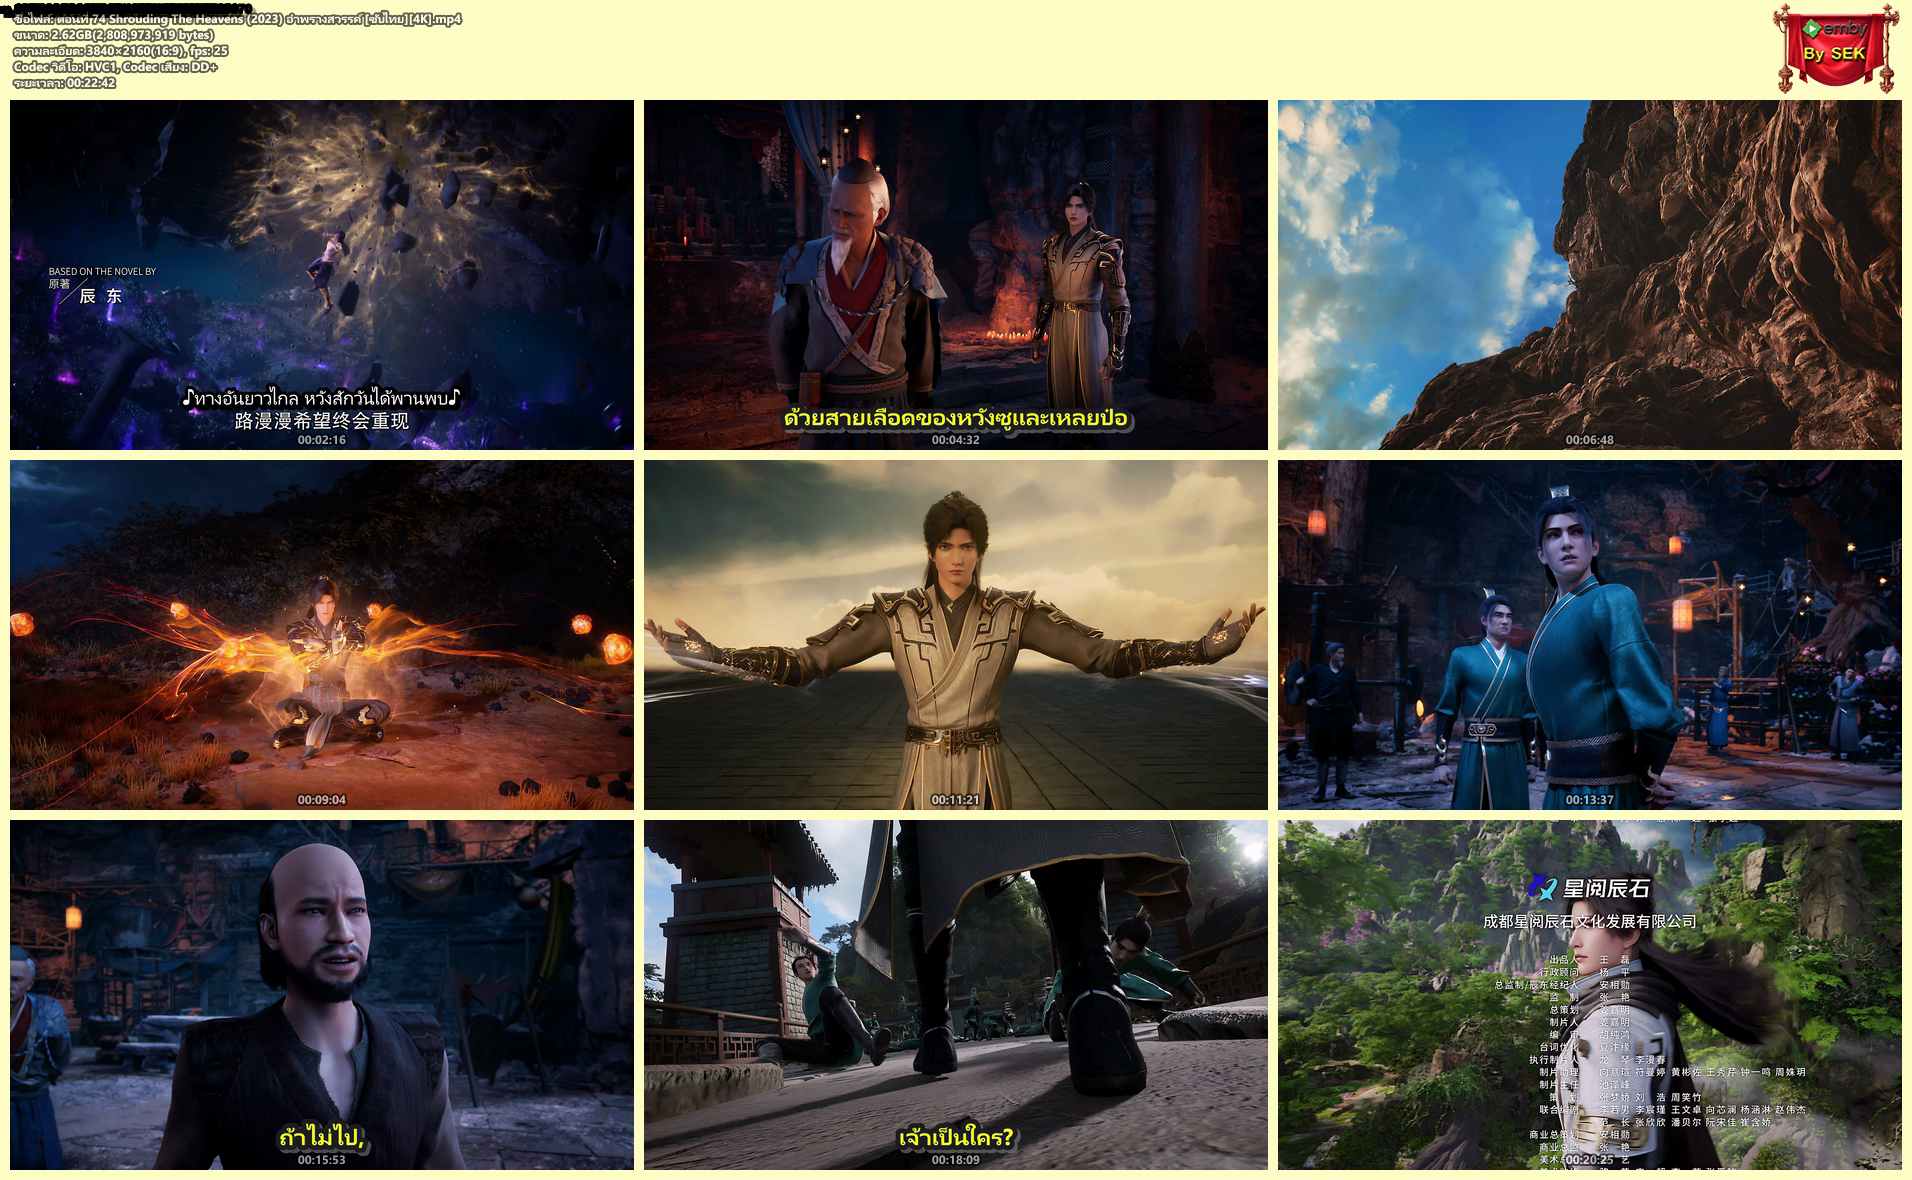The image size is (1912, 1180).
Task: Click the Chinese lyric 路漫漫希望终会重现
Action: pos(322,421)
